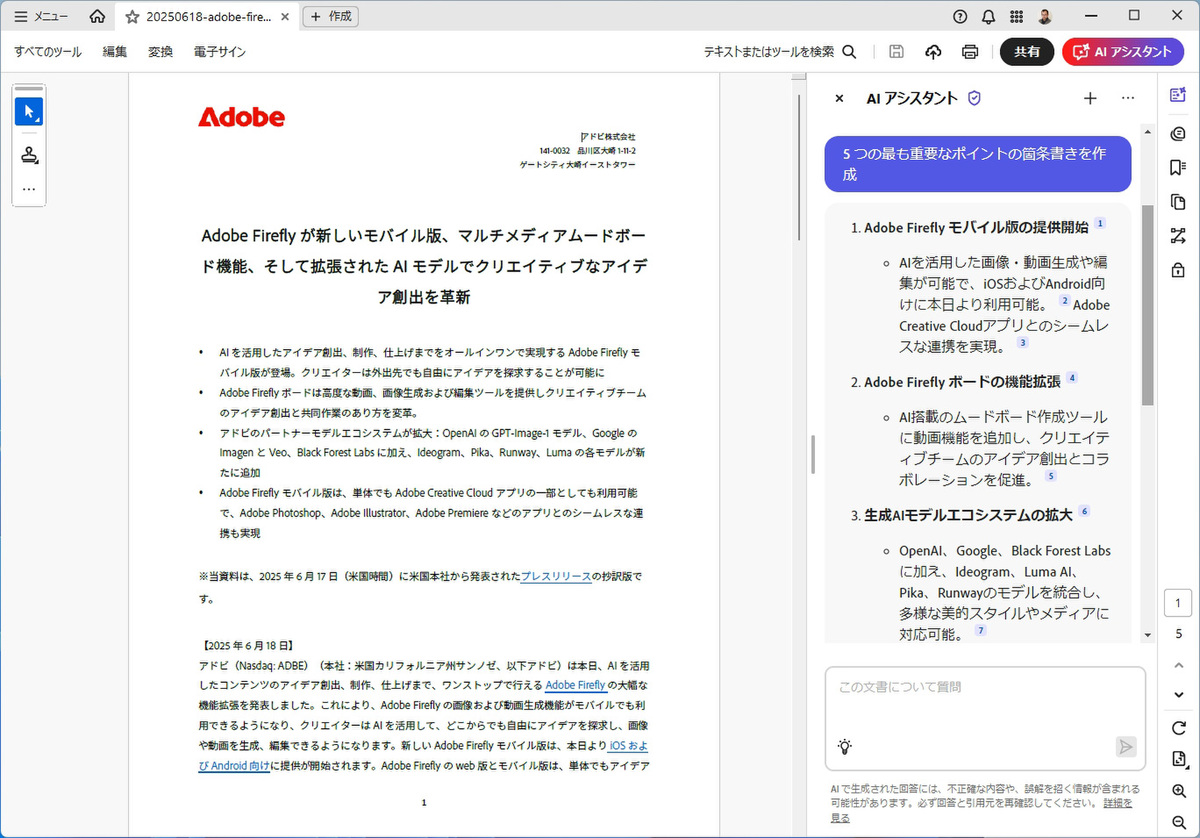Open the stamp signature tool
The width and height of the screenshot is (1200, 838).
[x=29, y=154]
